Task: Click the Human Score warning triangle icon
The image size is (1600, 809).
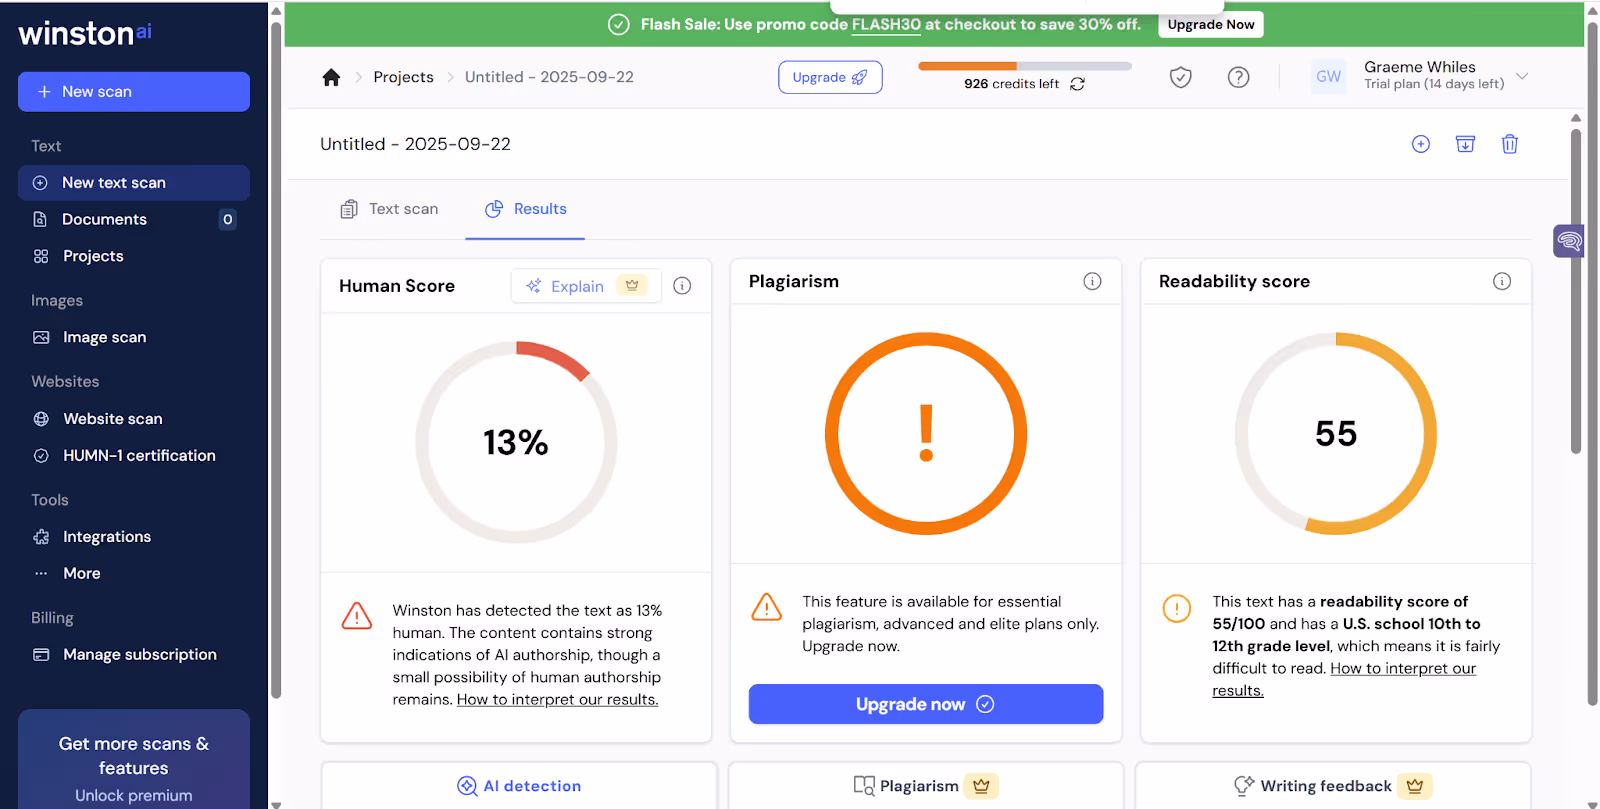Action: point(357,615)
